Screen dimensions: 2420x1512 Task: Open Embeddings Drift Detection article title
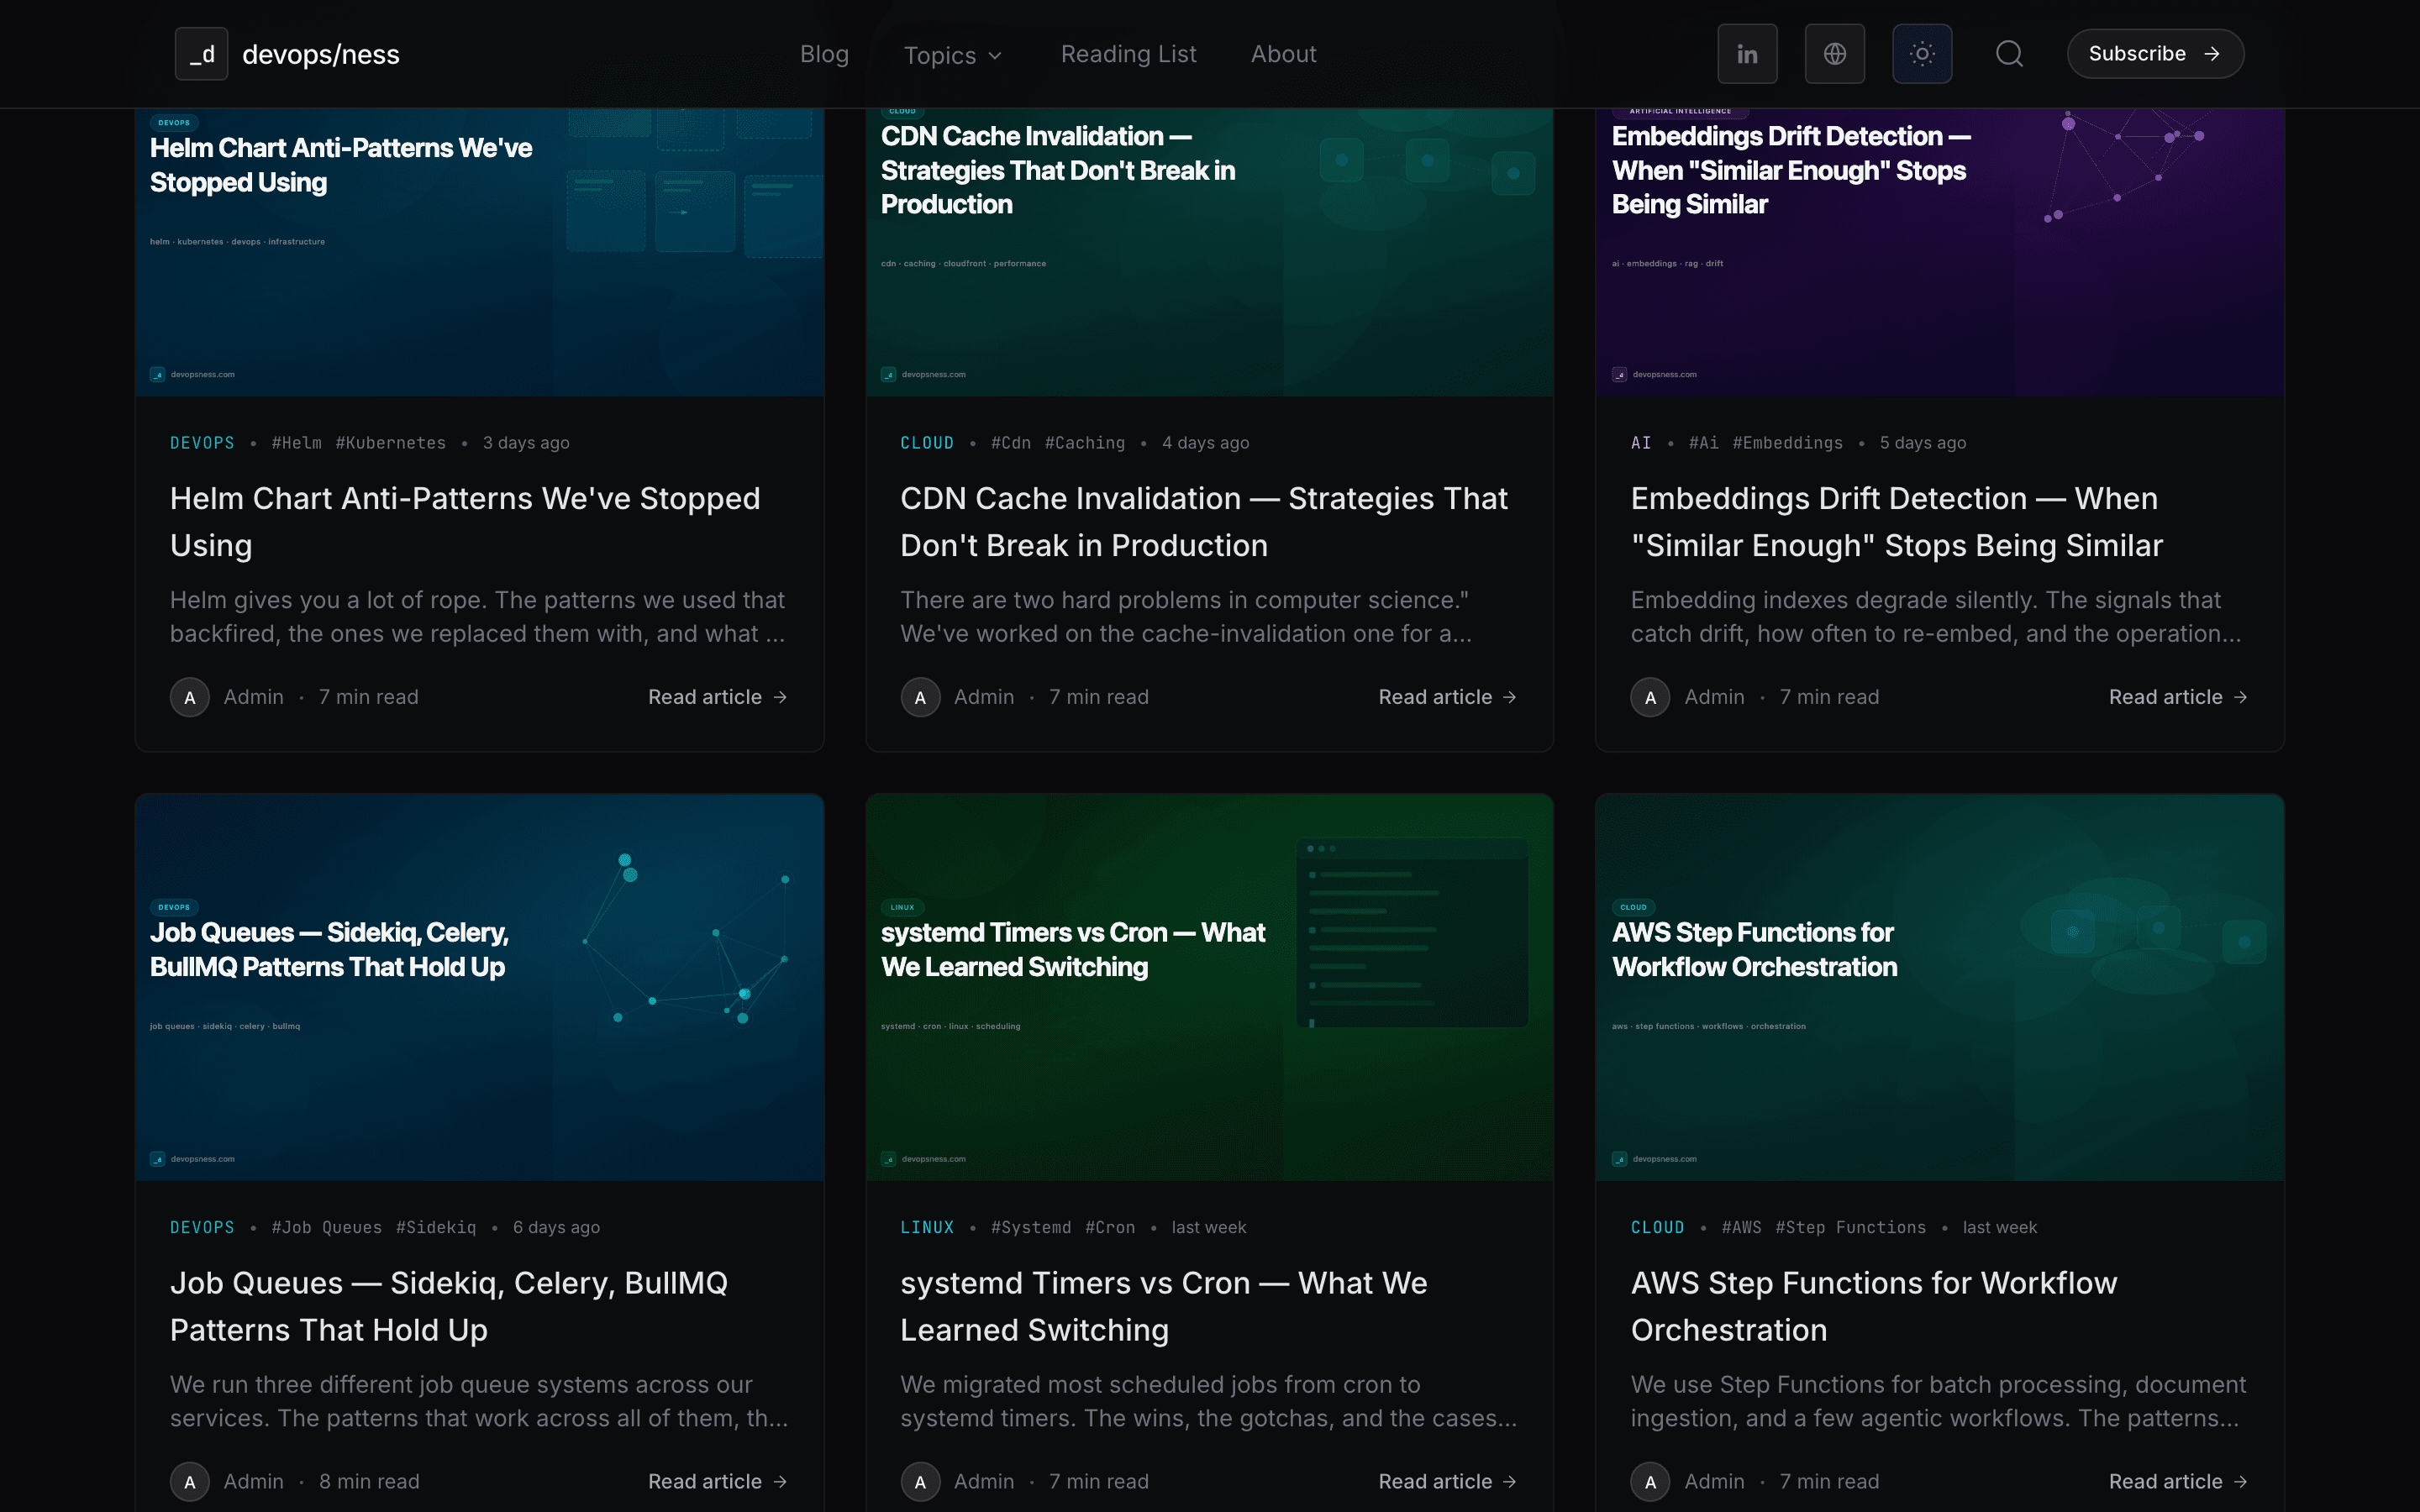tap(1897, 522)
